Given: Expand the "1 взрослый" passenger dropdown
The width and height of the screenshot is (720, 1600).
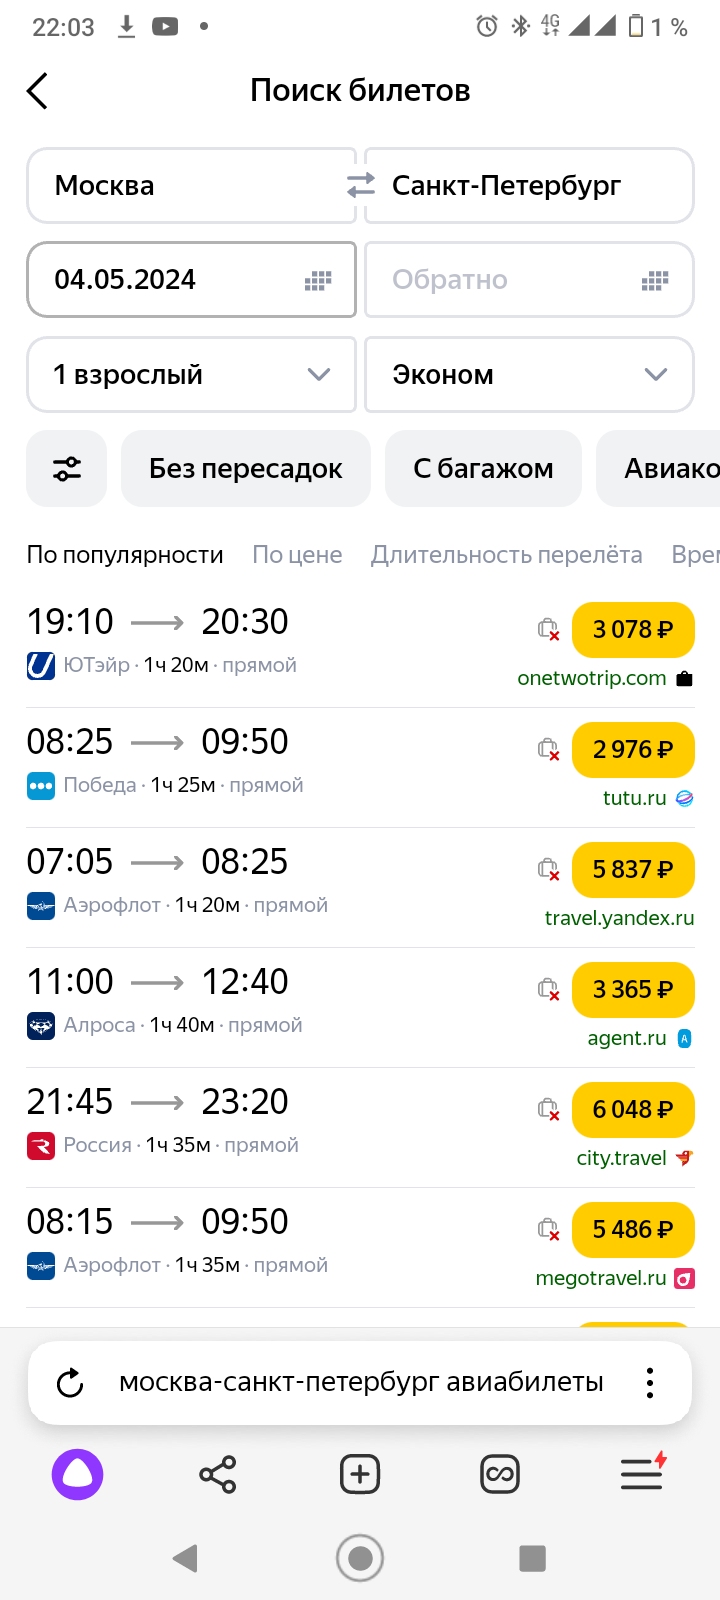Looking at the screenshot, I should click(191, 375).
